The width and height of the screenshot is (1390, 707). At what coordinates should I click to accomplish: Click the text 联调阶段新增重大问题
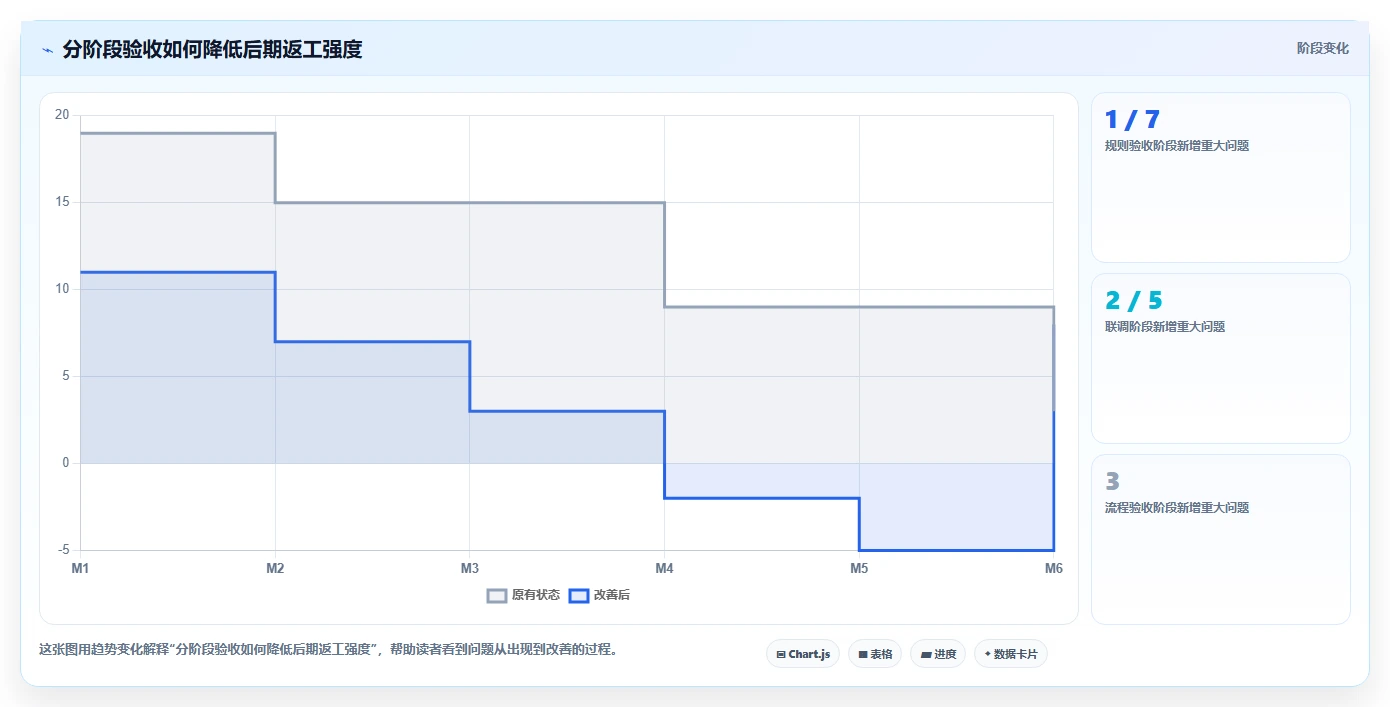tap(1165, 327)
